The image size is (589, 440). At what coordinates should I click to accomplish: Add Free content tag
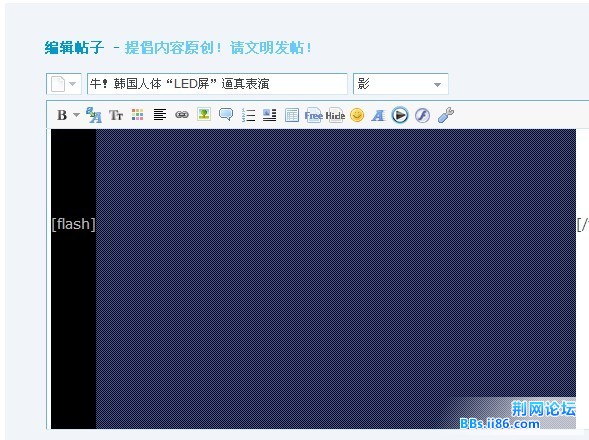coord(314,115)
